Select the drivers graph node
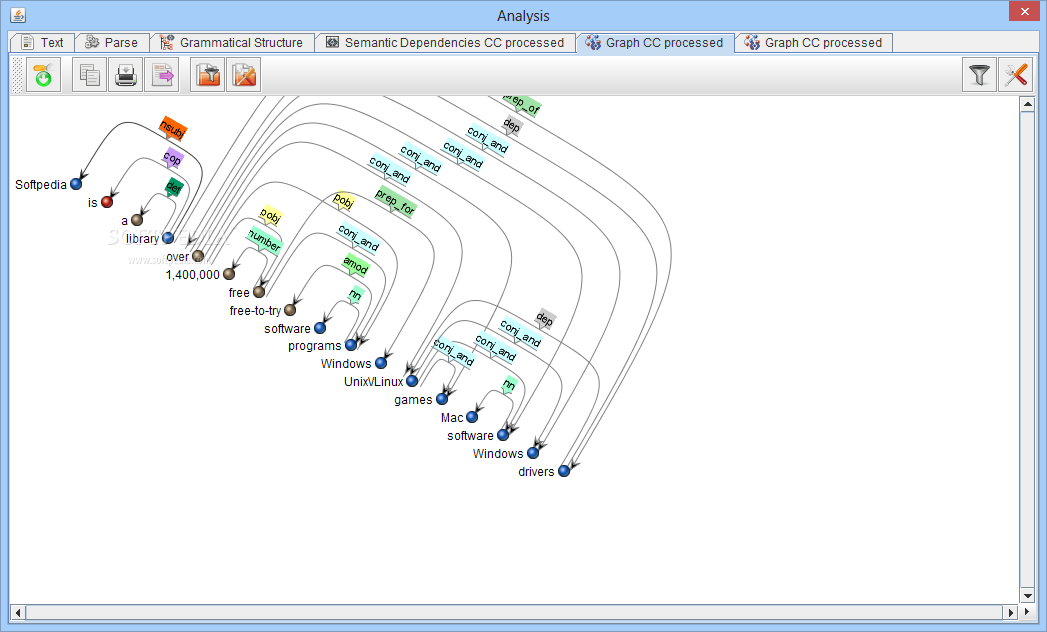The width and height of the screenshot is (1047, 632). point(564,471)
